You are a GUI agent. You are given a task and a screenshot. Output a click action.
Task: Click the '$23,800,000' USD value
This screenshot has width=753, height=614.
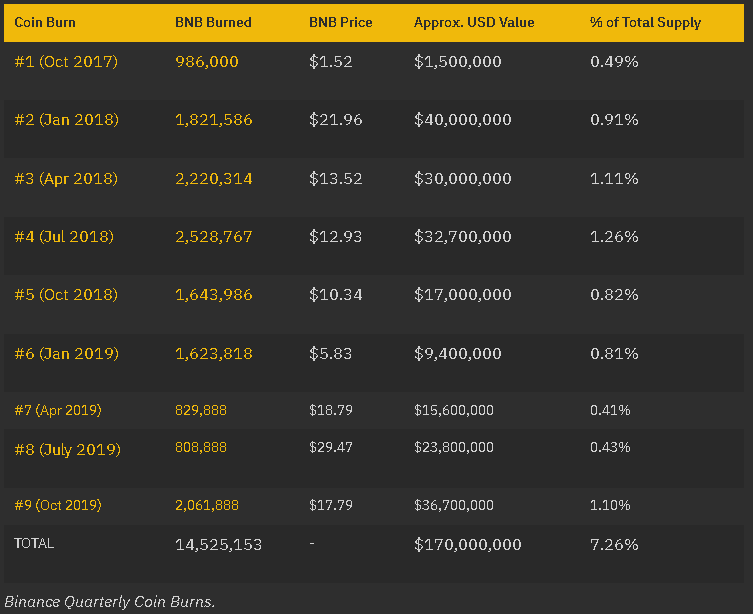454,447
